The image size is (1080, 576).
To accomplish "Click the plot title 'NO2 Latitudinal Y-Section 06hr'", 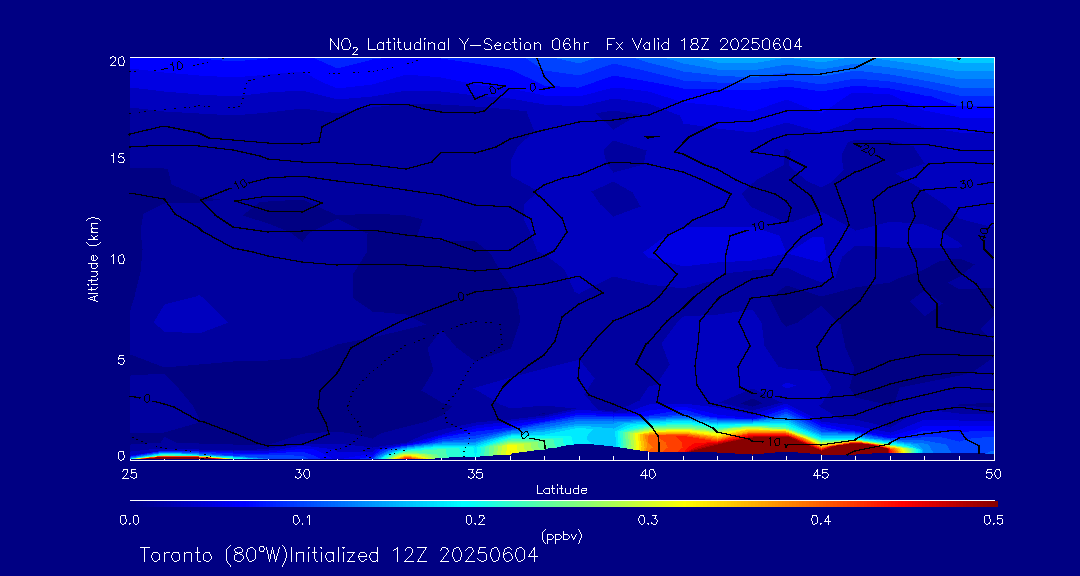I will [x=461, y=46].
